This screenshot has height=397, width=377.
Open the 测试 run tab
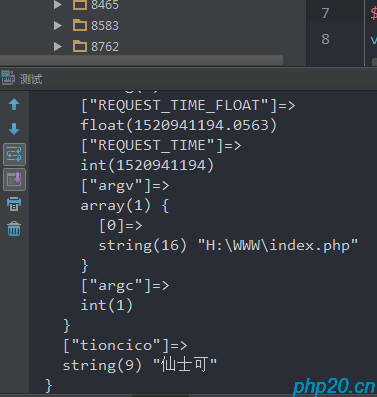(31, 79)
